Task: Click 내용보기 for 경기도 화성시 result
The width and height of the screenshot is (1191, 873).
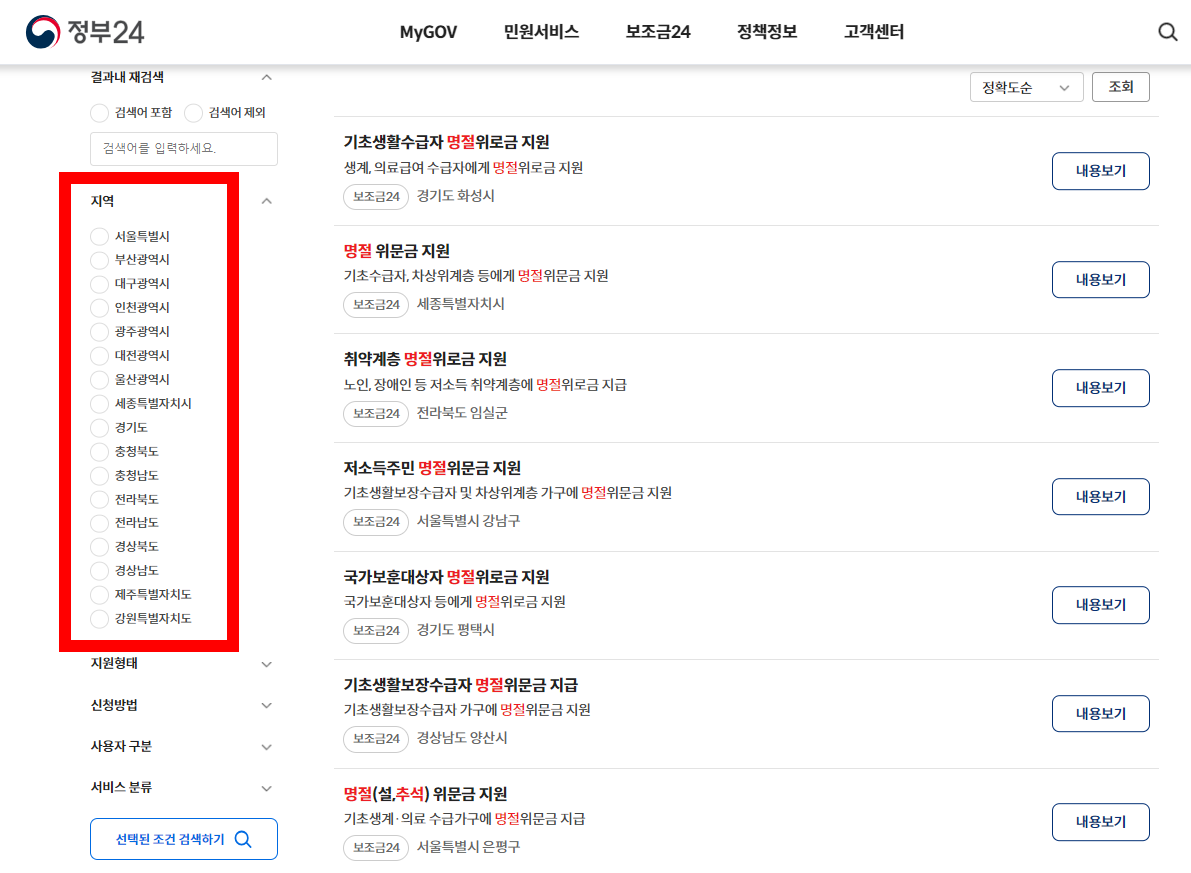Action: pos(1101,171)
